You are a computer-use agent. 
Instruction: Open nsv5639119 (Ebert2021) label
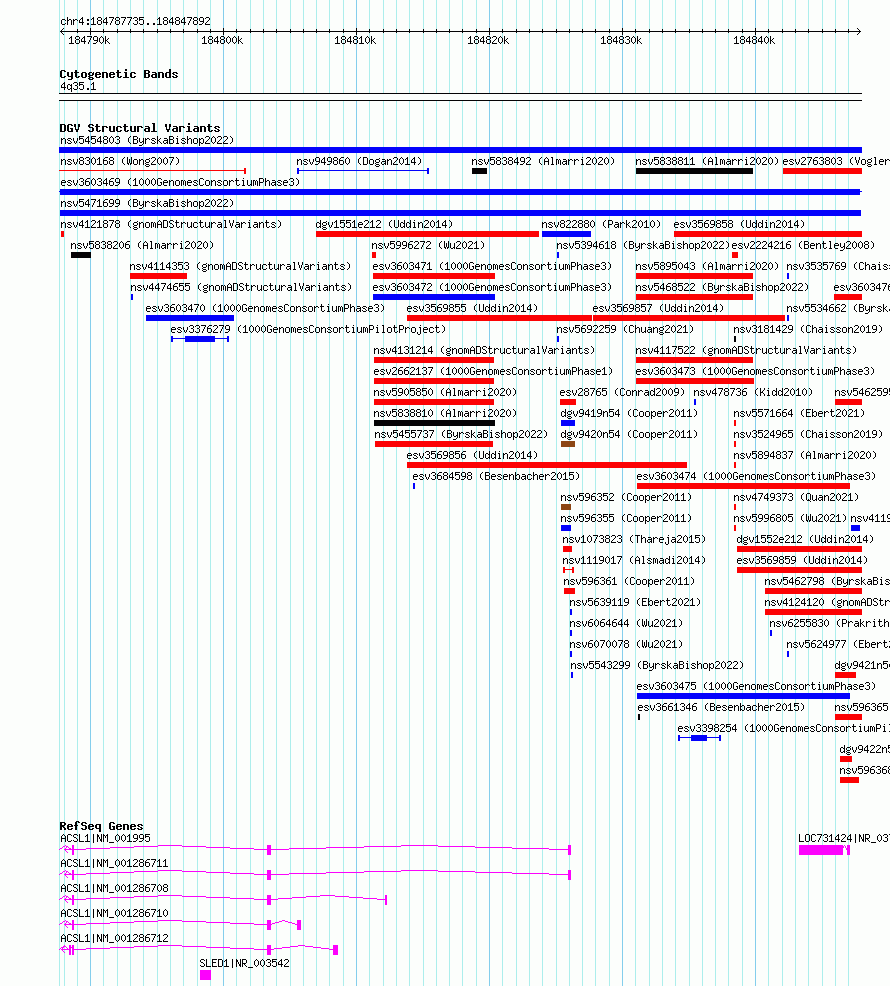[635, 602]
